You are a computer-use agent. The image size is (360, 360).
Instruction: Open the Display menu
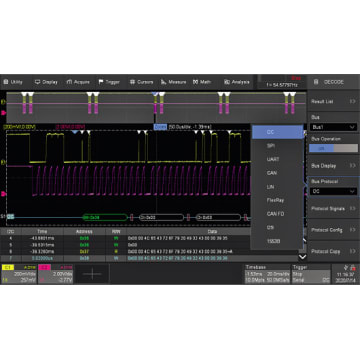point(46,82)
